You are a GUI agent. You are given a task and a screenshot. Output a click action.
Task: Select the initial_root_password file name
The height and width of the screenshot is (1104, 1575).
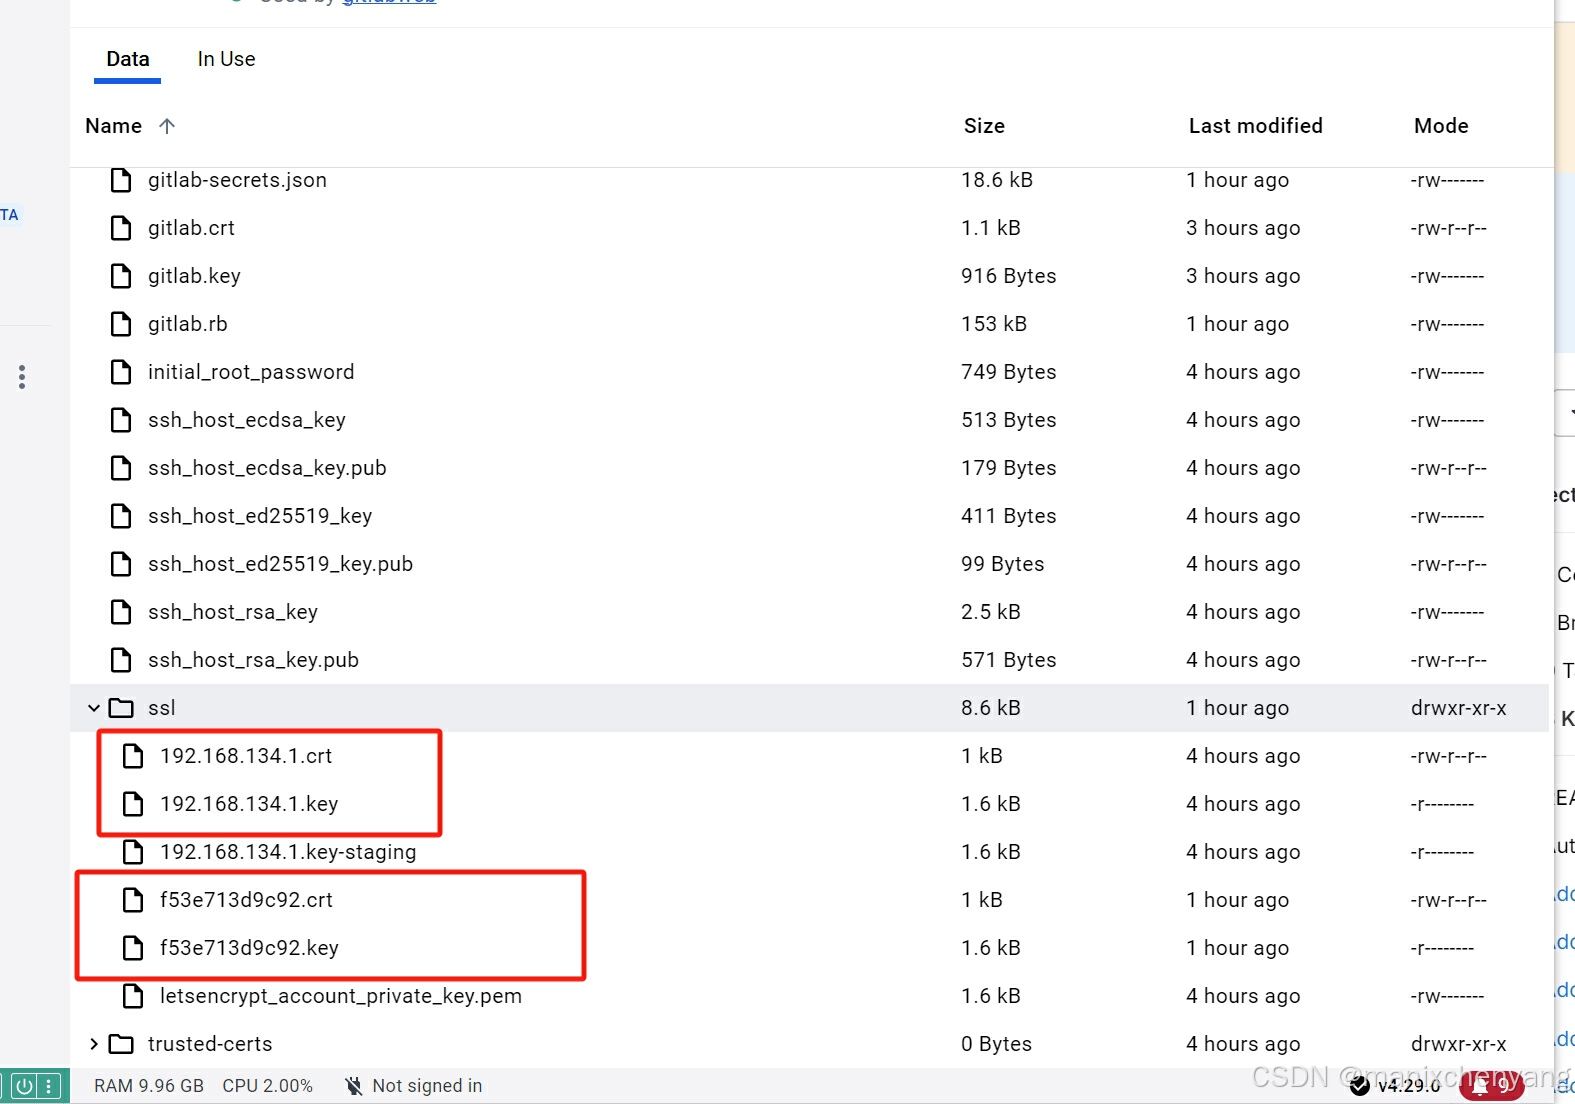pyautogui.click(x=251, y=372)
